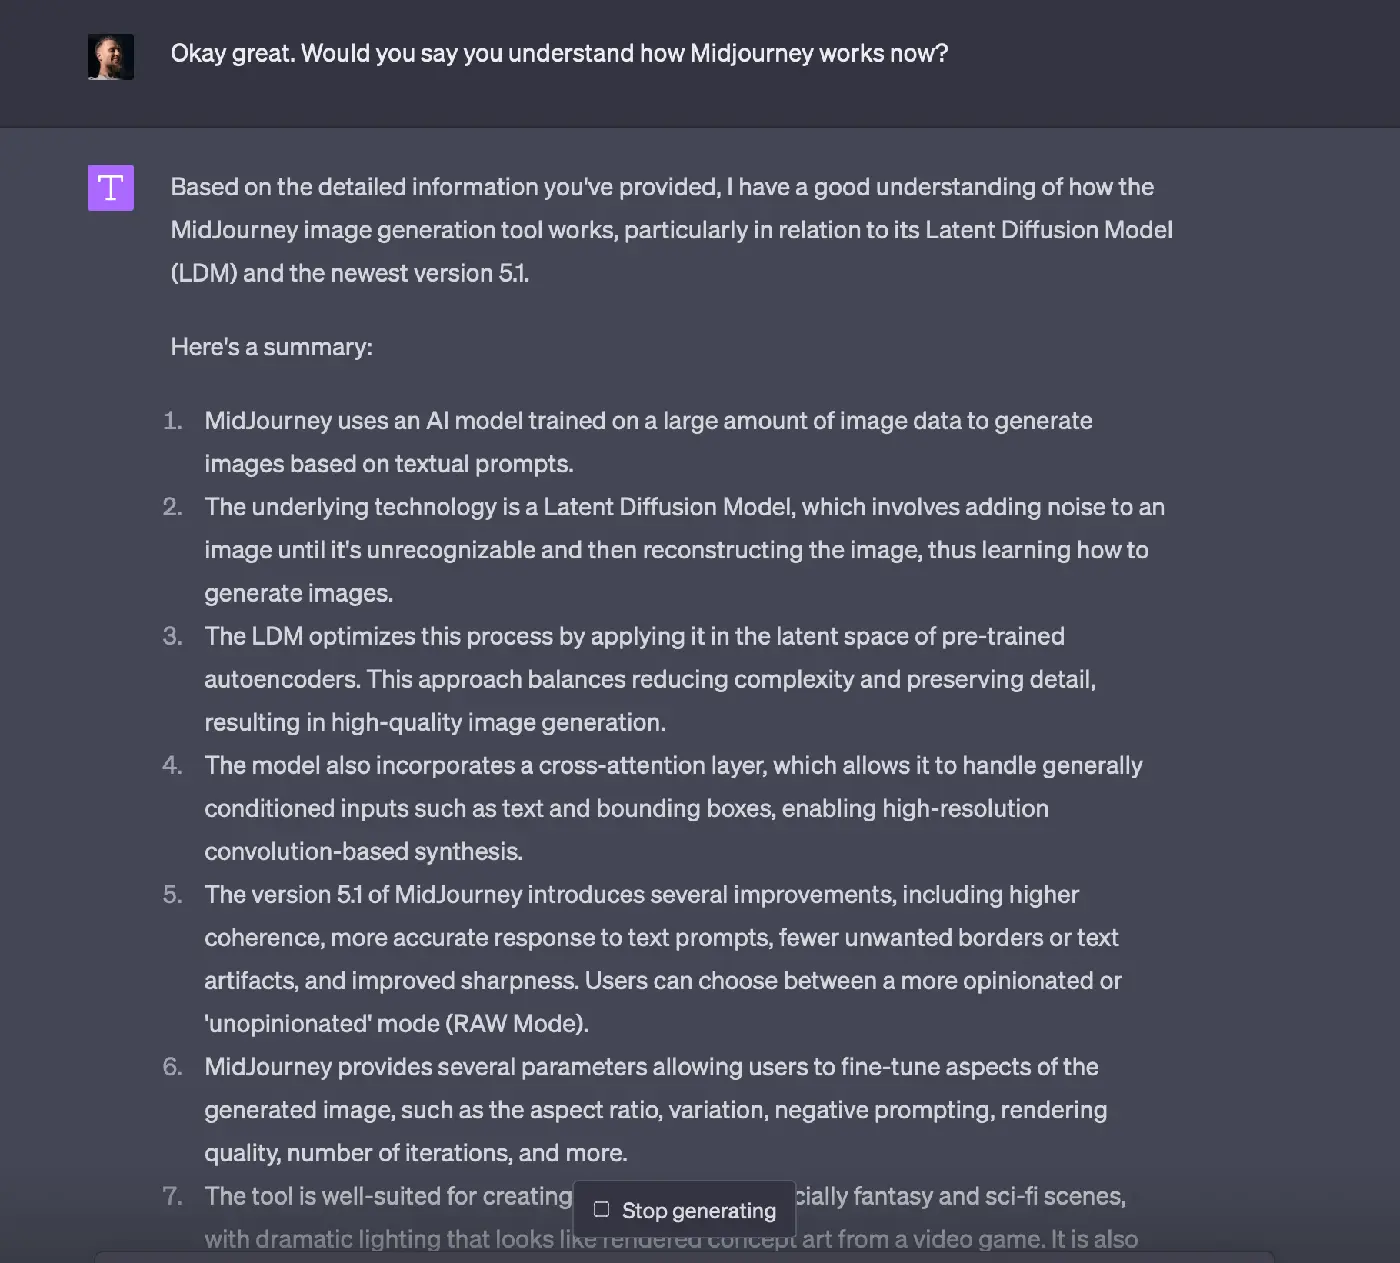The image size is (1400, 1263).
Task: Click the cross-attention layer list item
Action: pos(672,808)
